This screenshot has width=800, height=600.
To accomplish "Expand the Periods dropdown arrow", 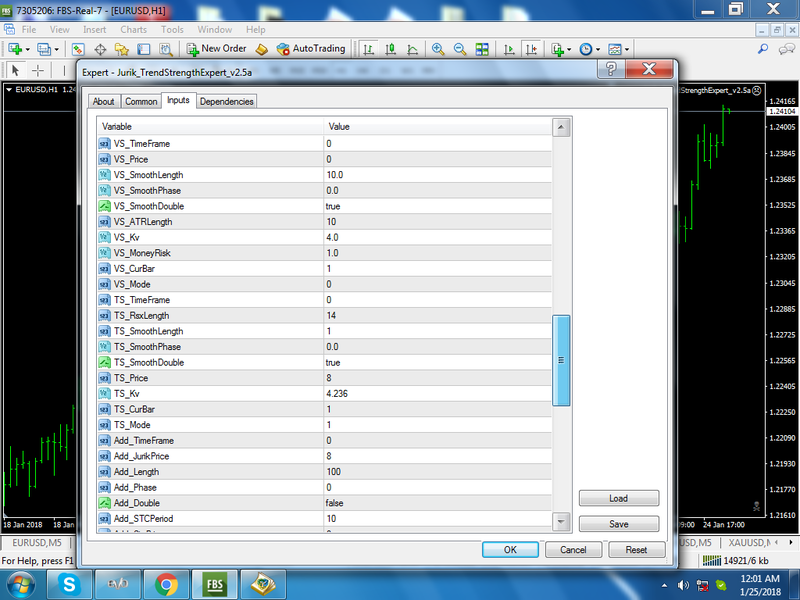I will click(x=597, y=49).
